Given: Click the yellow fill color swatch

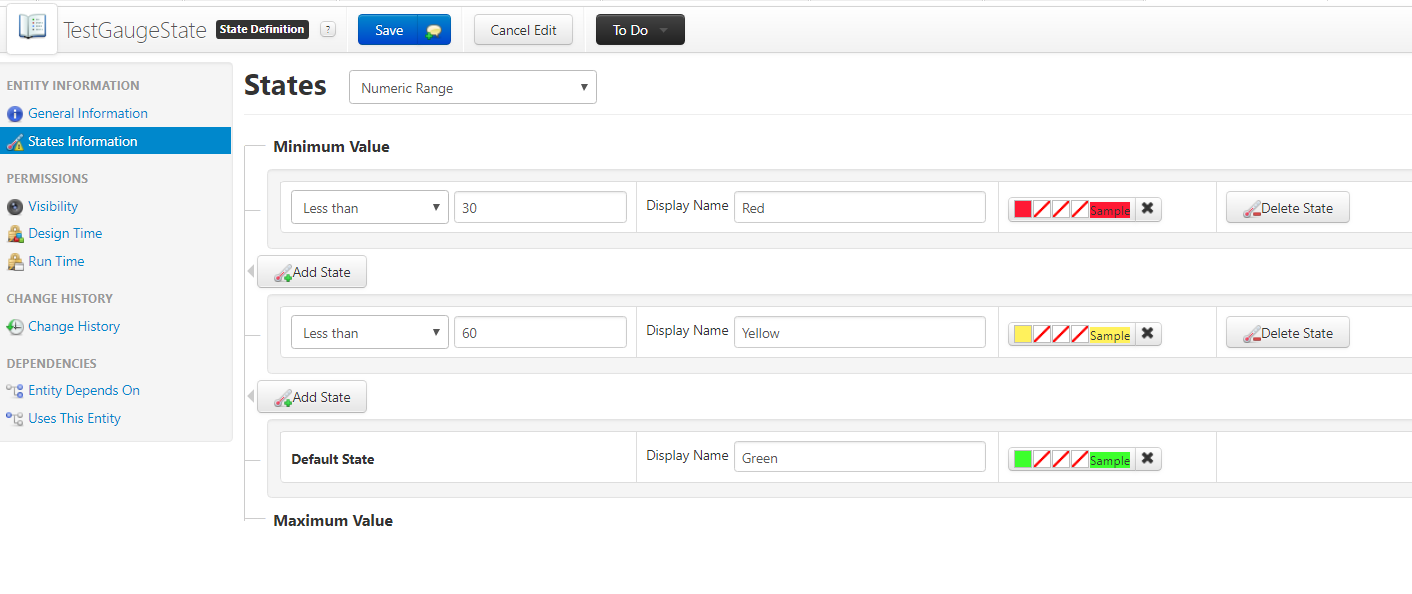Looking at the screenshot, I should click(x=1023, y=334).
